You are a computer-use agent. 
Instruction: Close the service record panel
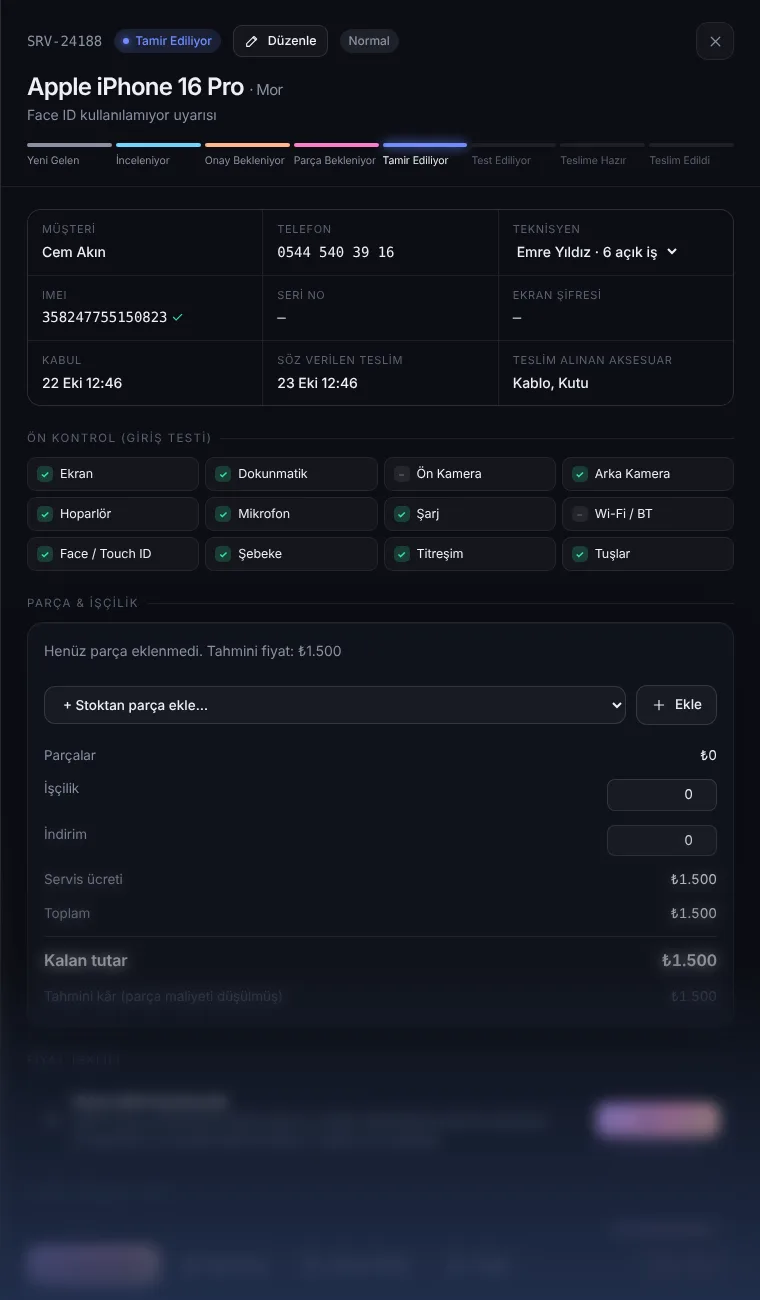[x=715, y=41]
